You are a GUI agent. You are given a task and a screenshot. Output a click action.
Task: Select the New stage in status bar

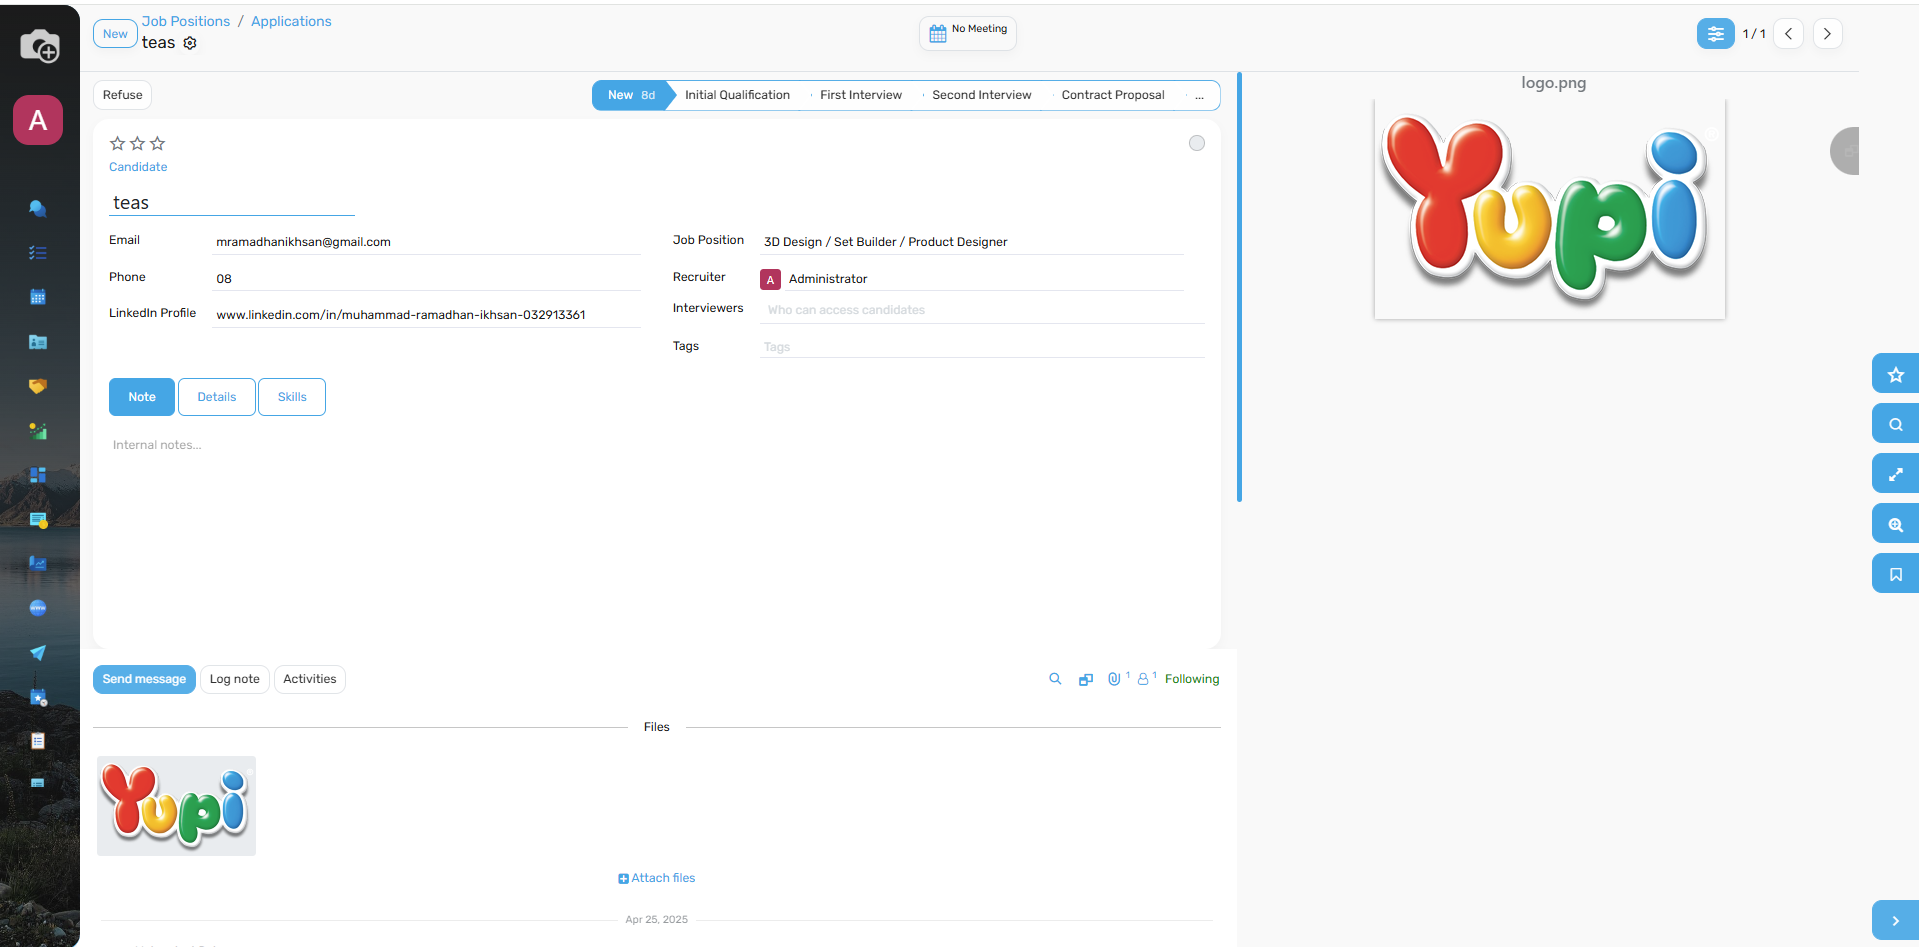point(630,95)
